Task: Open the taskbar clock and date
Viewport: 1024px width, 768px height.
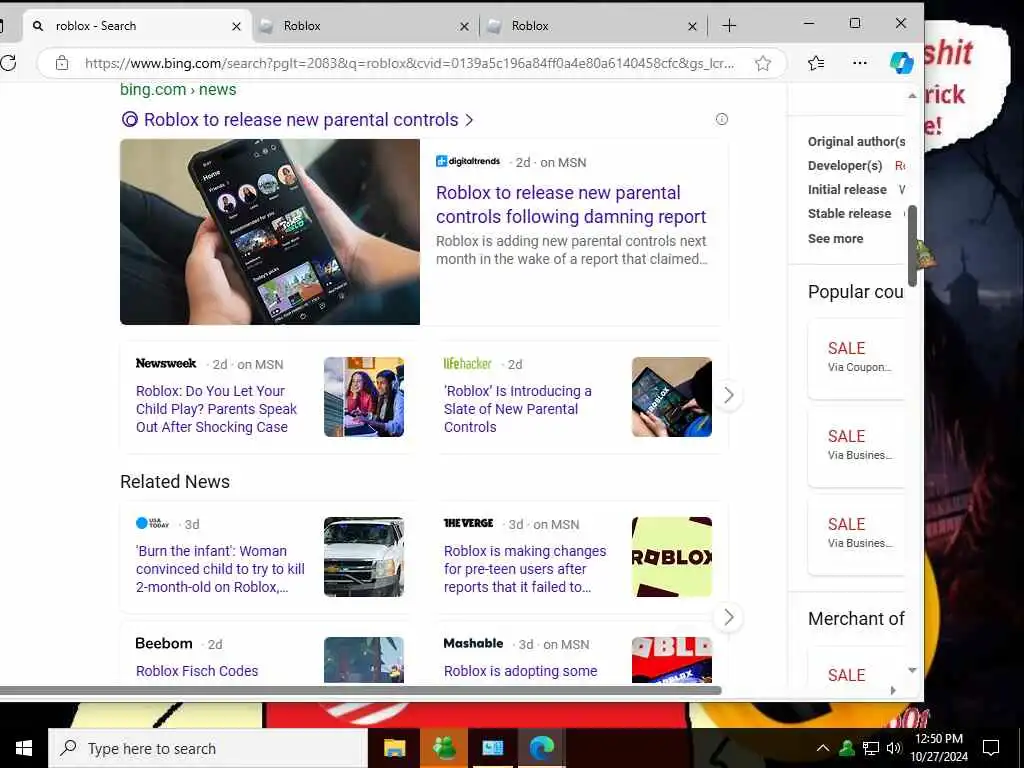Action: pos(938,748)
